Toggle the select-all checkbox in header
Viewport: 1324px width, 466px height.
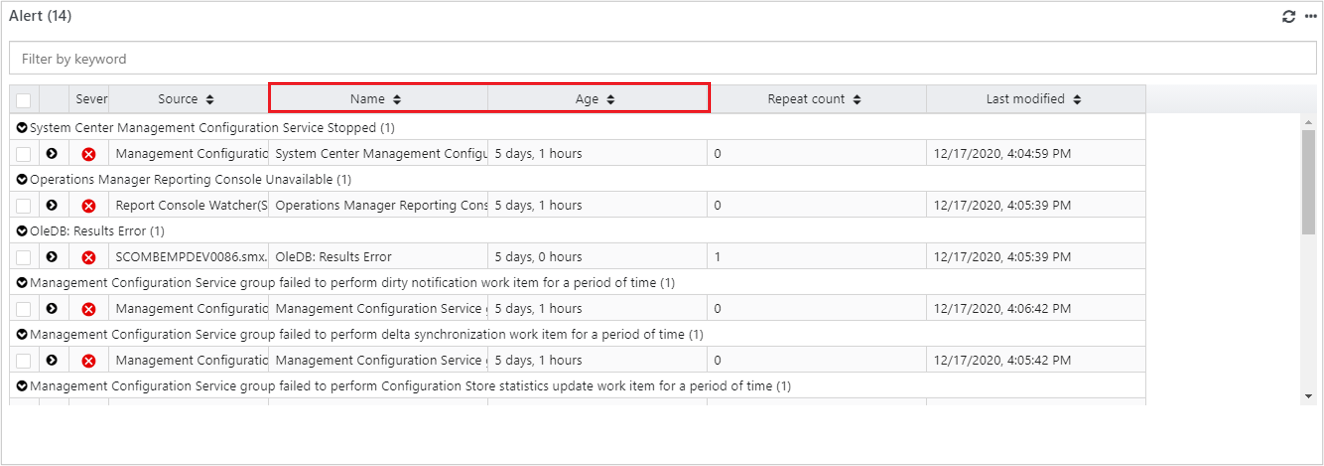[x=23, y=99]
